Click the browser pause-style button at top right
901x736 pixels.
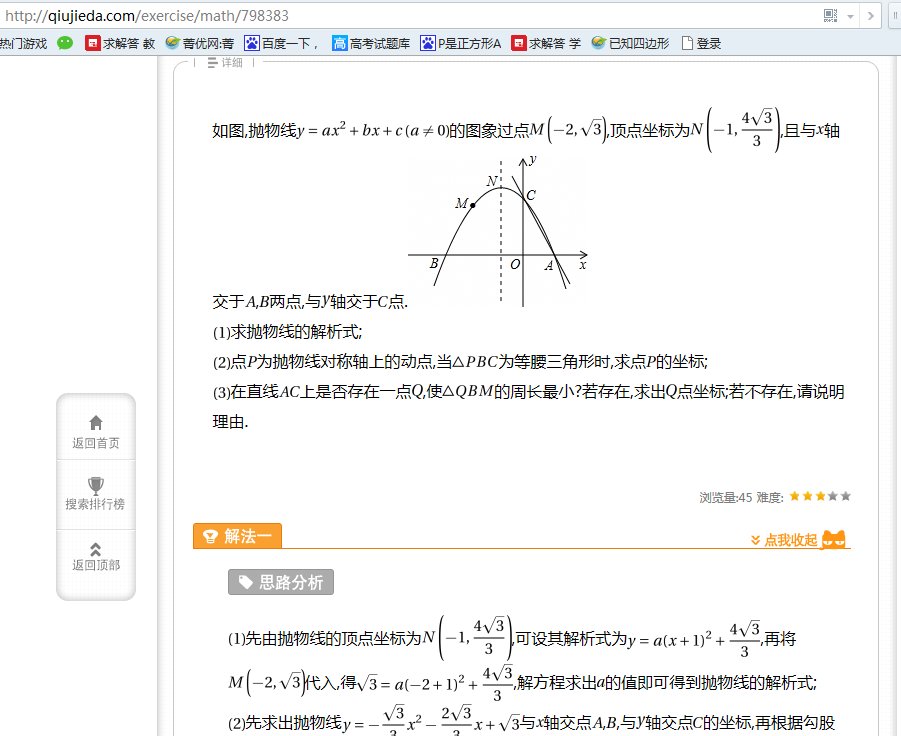(895, 15)
